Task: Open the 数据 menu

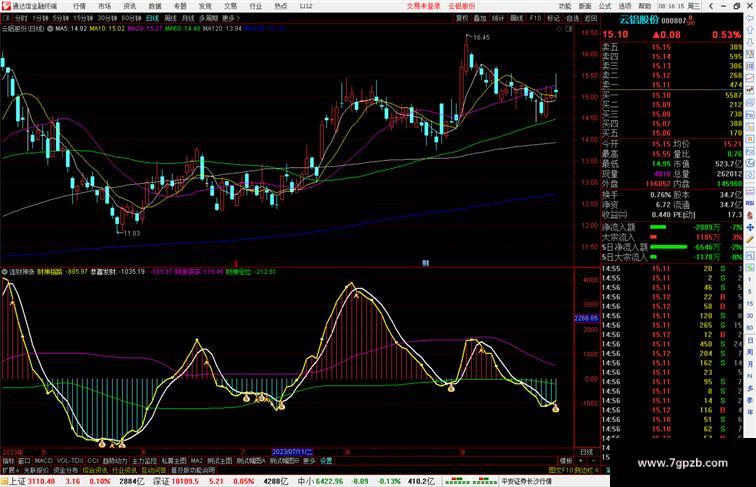Action: coord(155,6)
